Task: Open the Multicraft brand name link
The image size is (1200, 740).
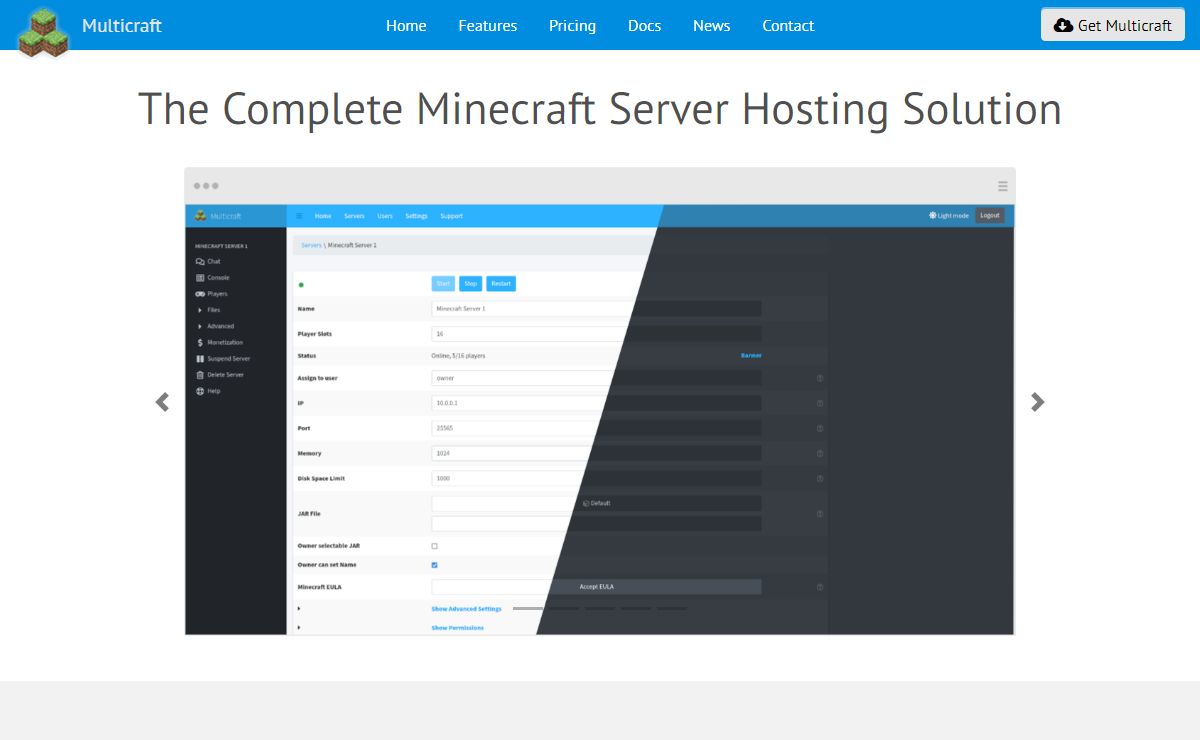Action: (x=121, y=25)
